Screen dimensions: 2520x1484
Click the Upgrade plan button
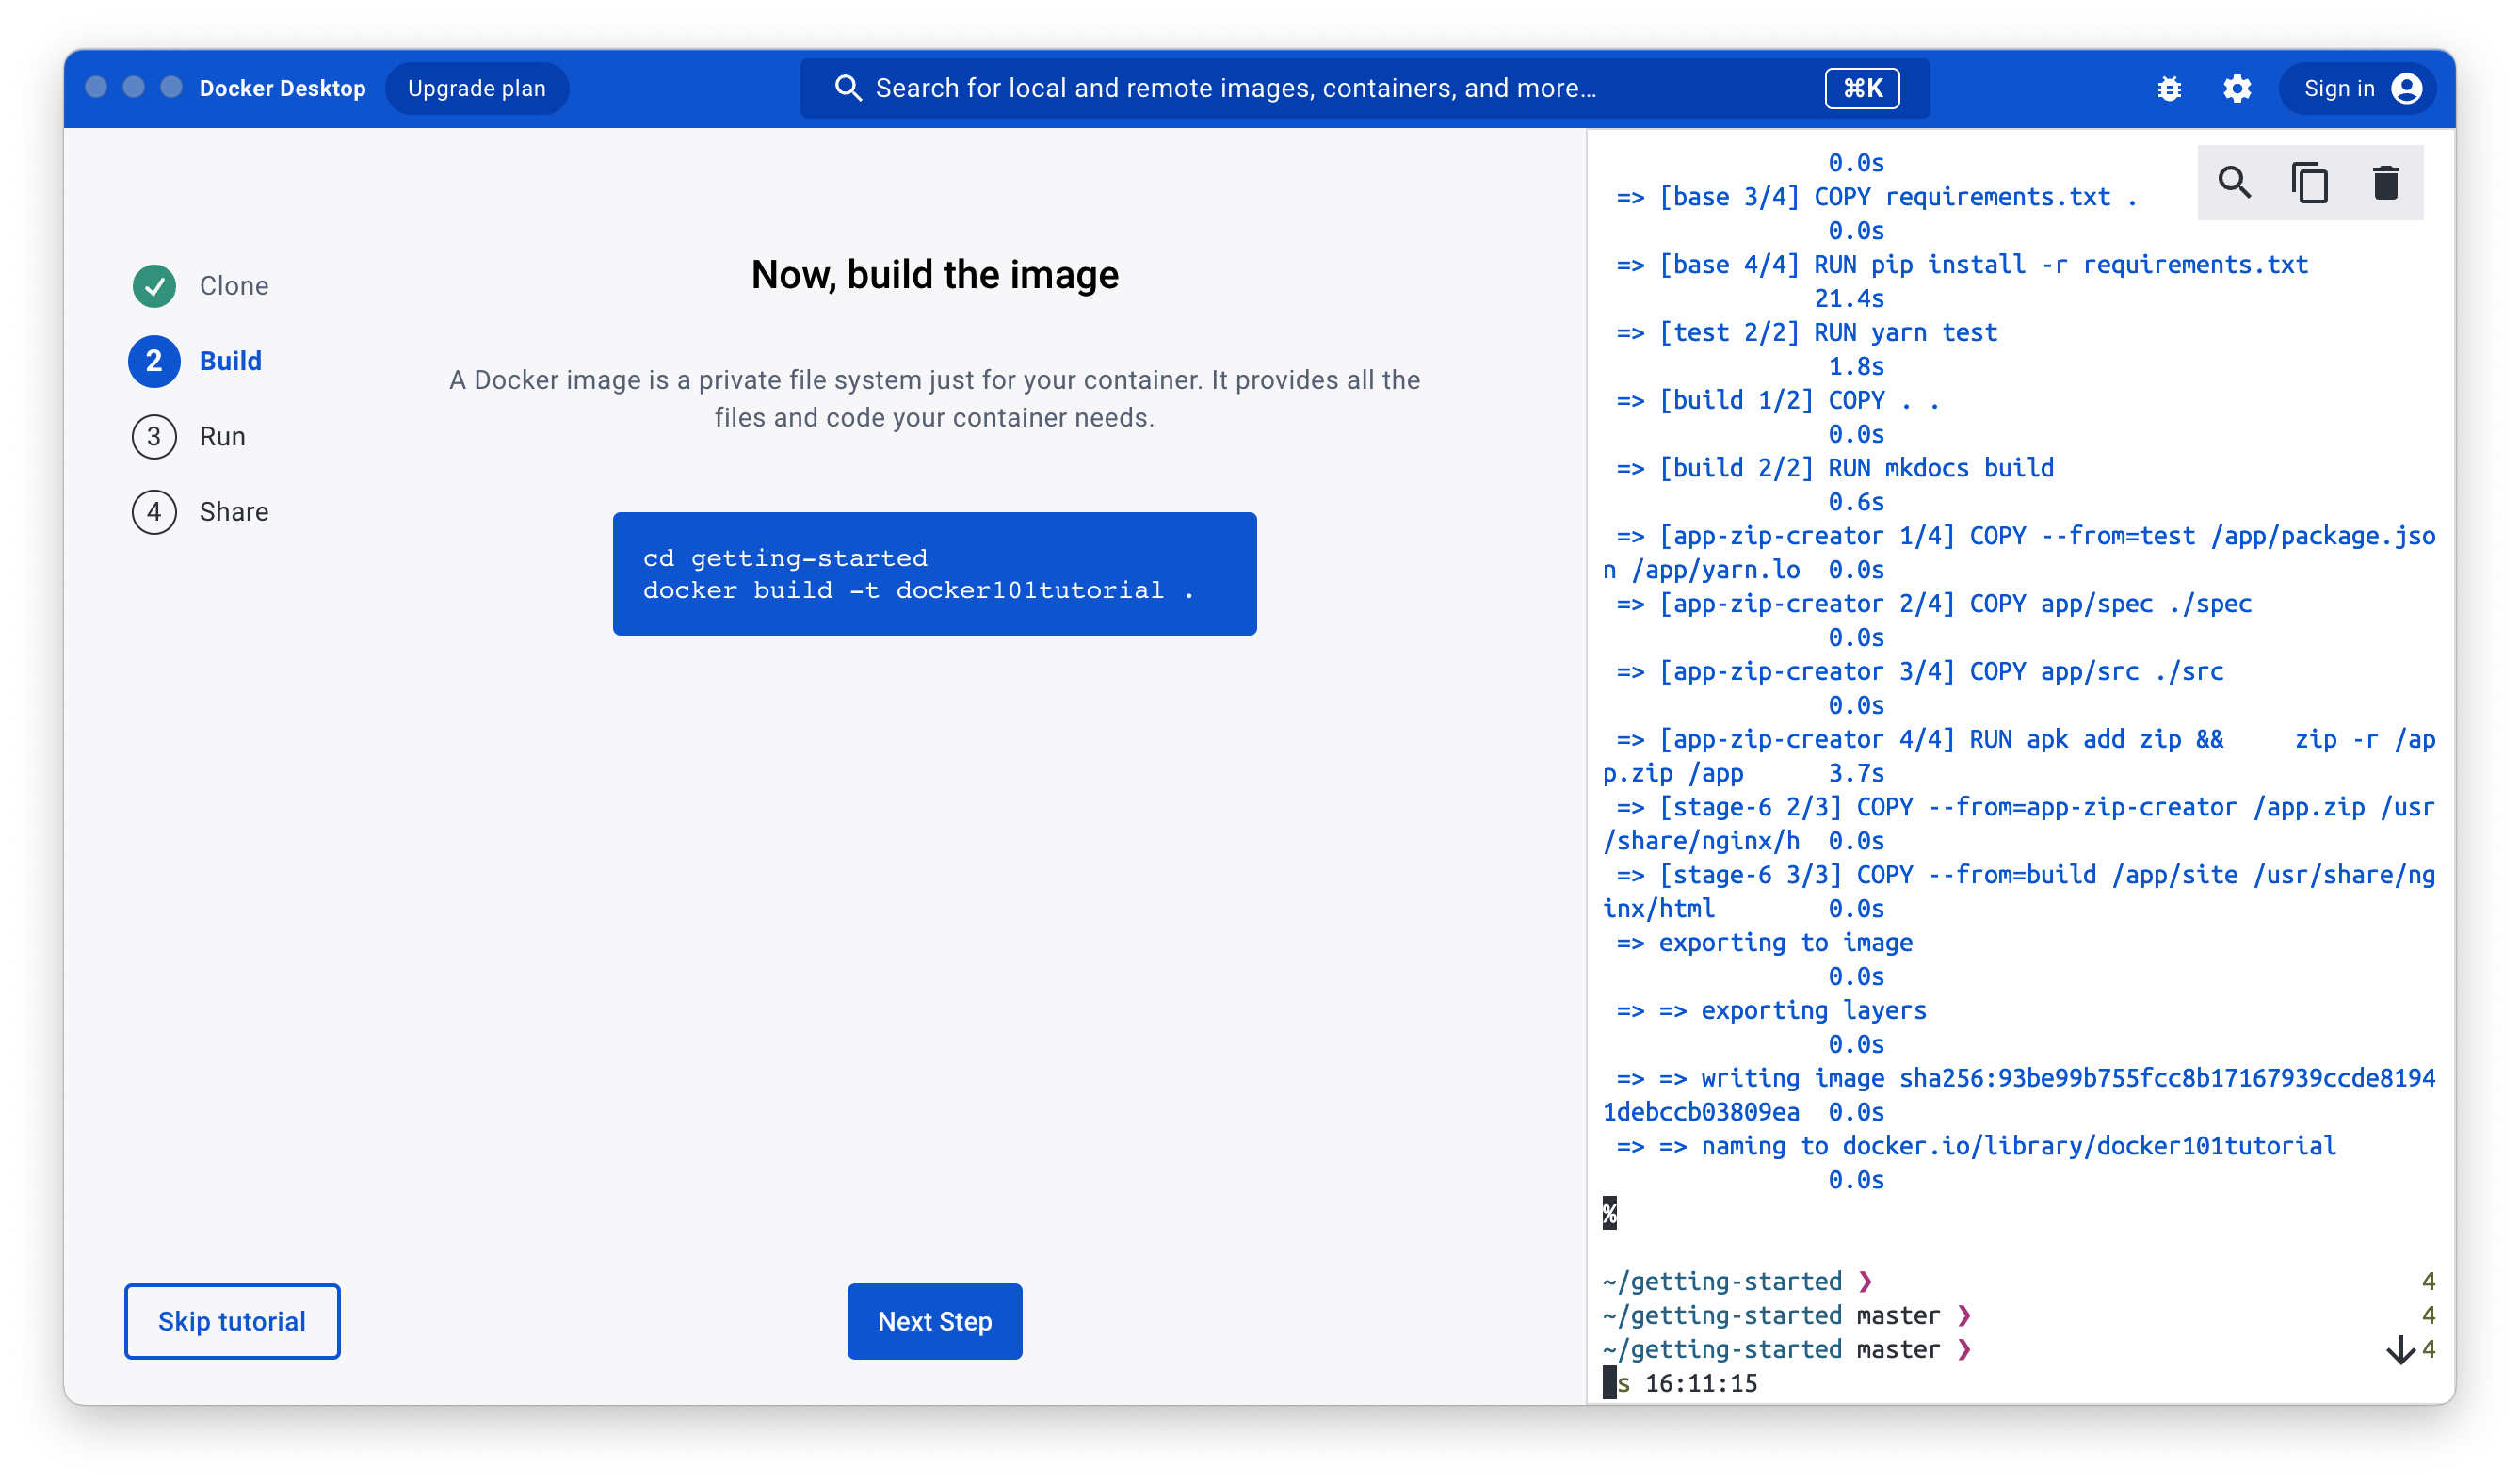(476, 89)
